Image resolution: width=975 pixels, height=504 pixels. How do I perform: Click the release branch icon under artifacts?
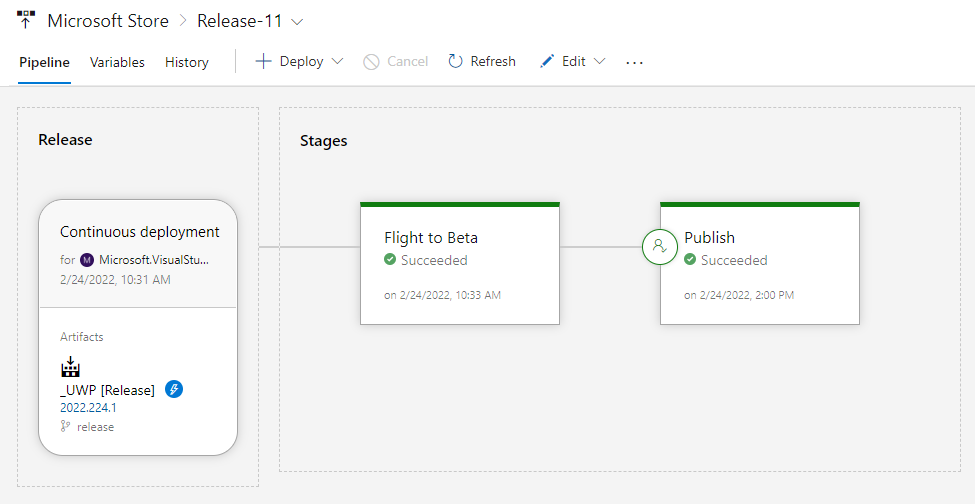coord(66,427)
